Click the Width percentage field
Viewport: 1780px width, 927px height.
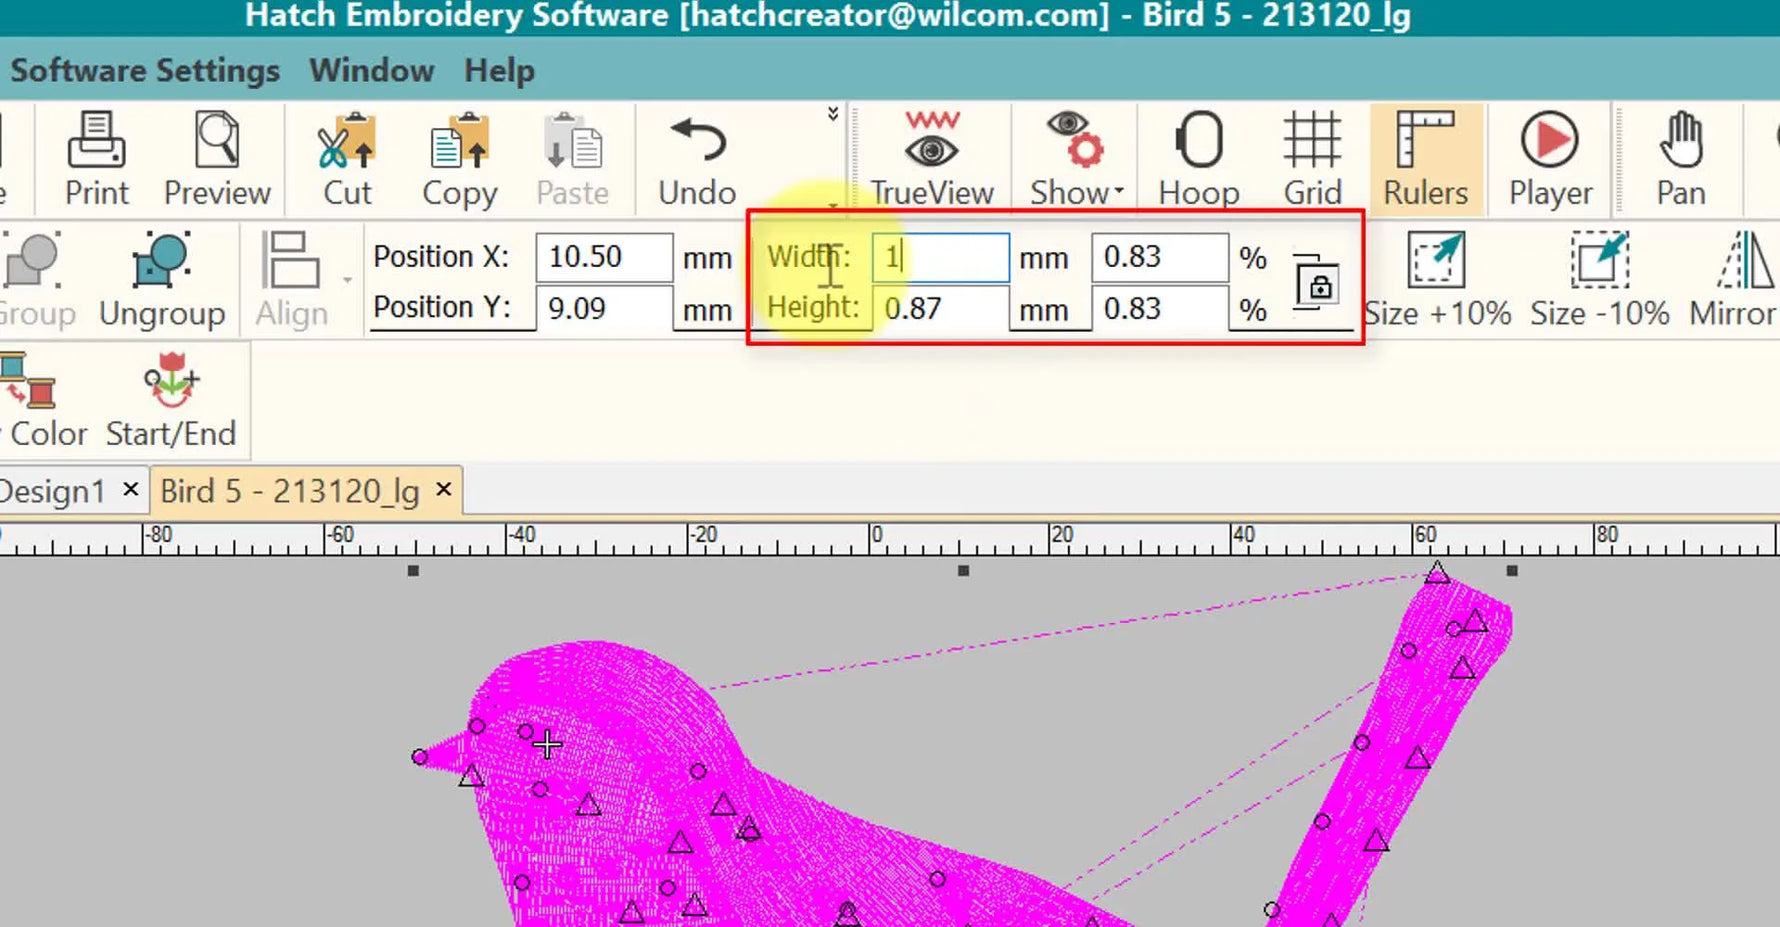(x=1160, y=257)
